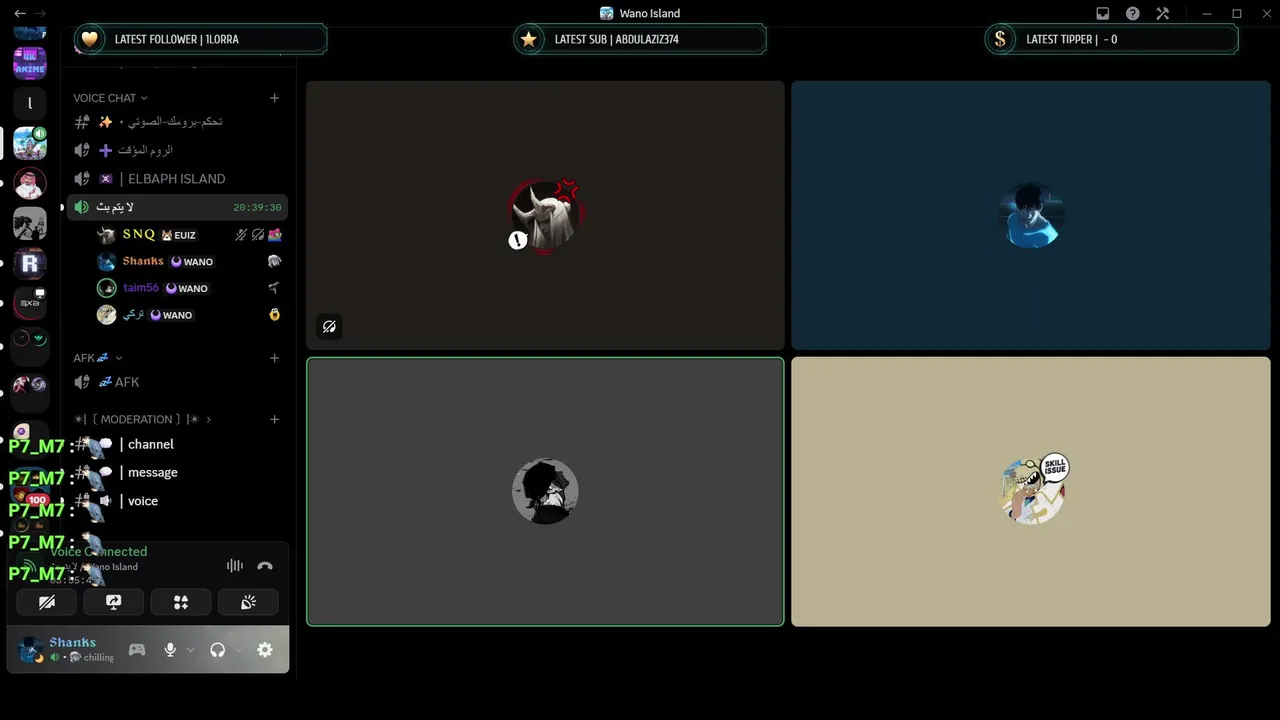
Task: Join the temporary room channel with plus emoji
Action: tap(177, 150)
